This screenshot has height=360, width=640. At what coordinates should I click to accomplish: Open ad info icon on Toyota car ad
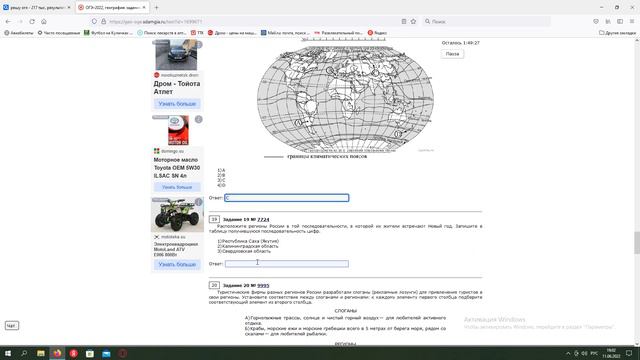click(x=199, y=44)
